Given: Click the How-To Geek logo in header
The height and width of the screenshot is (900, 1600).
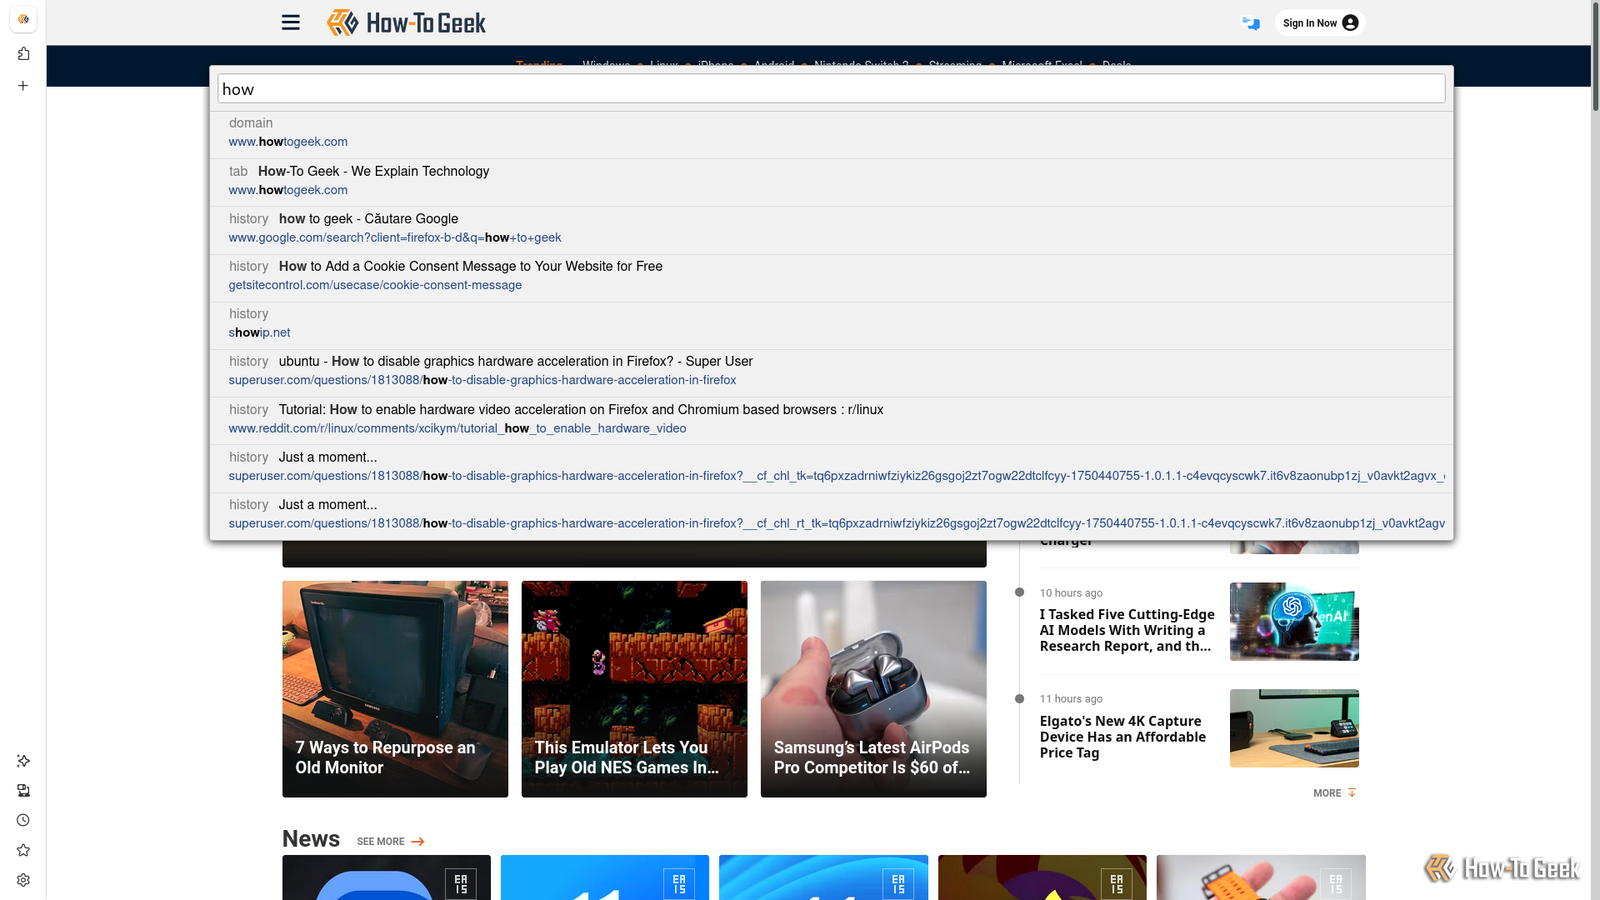Looking at the screenshot, I should [x=406, y=22].
